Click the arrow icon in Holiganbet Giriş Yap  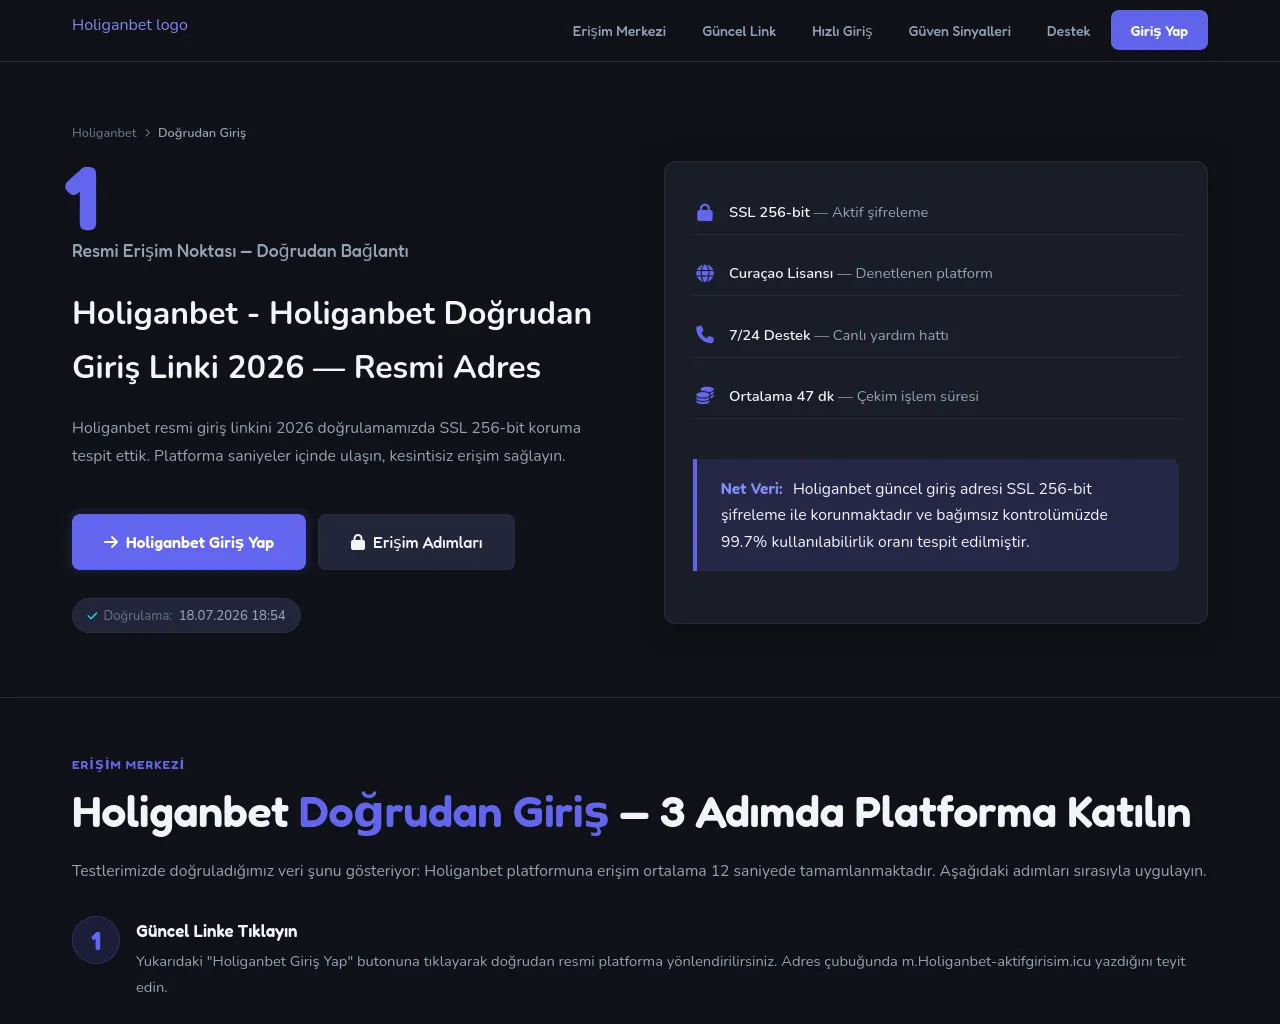111,542
